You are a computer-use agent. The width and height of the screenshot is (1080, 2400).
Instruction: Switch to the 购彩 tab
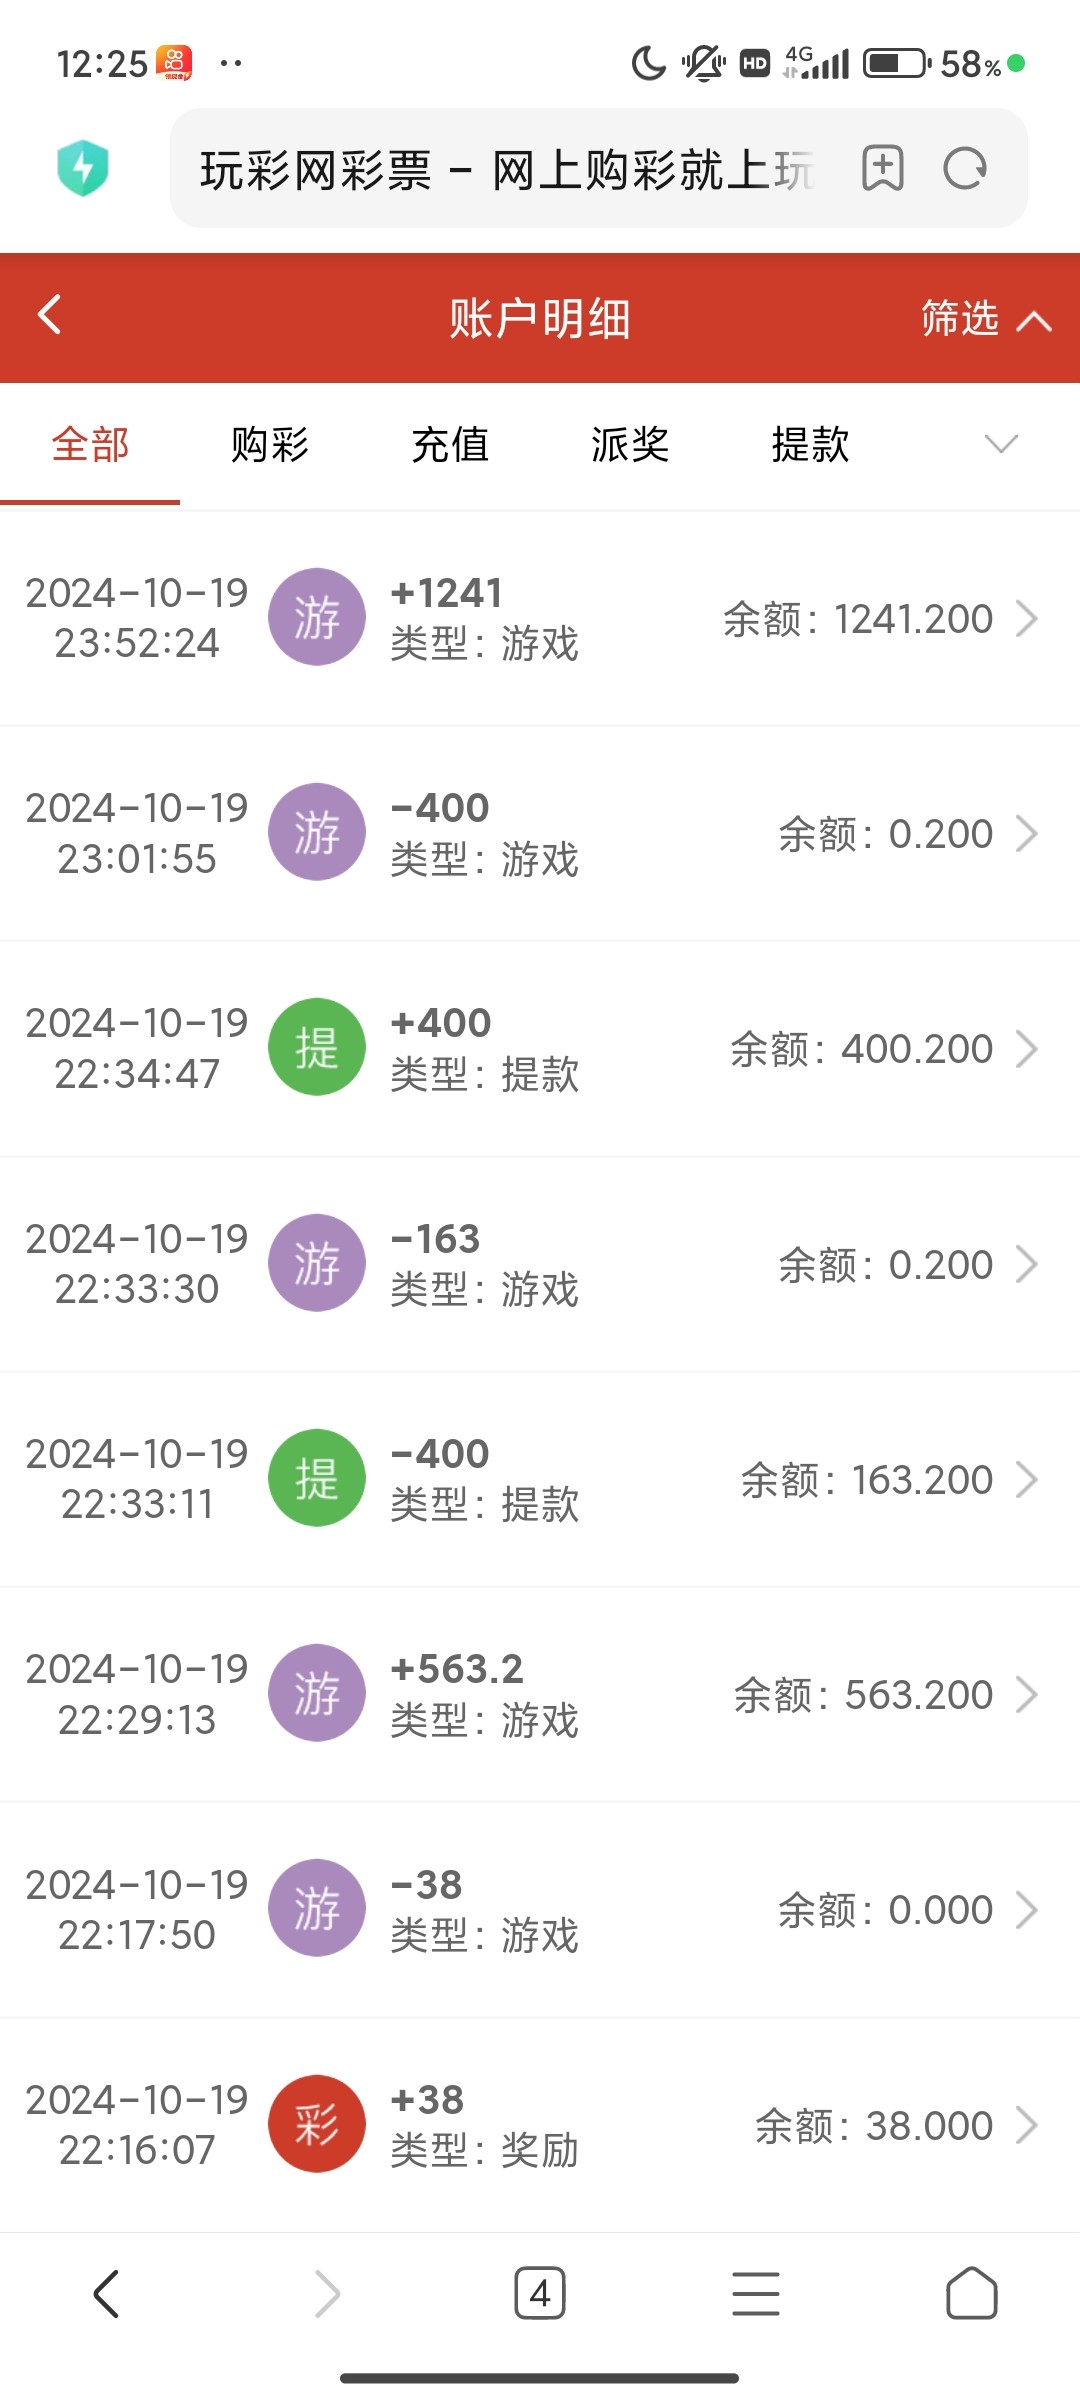coord(270,444)
